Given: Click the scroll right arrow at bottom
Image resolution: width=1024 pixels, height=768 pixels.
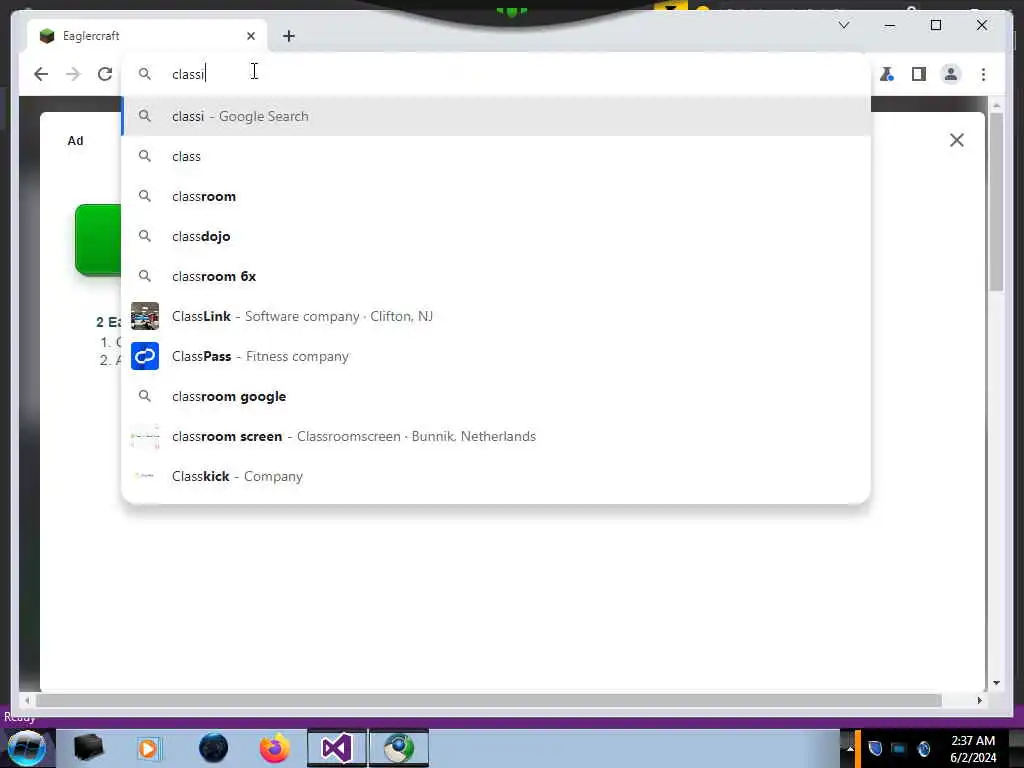Looking at the screenshot, I should [x=979, y=700].
